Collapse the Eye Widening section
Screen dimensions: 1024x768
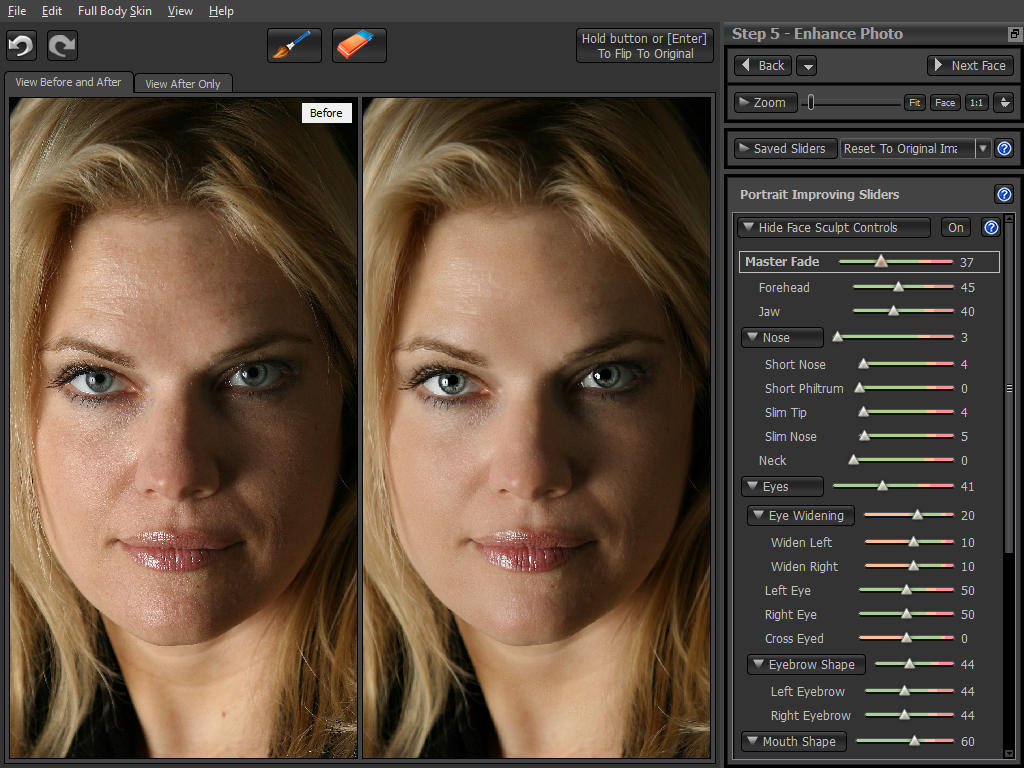[x=801, y=516]
